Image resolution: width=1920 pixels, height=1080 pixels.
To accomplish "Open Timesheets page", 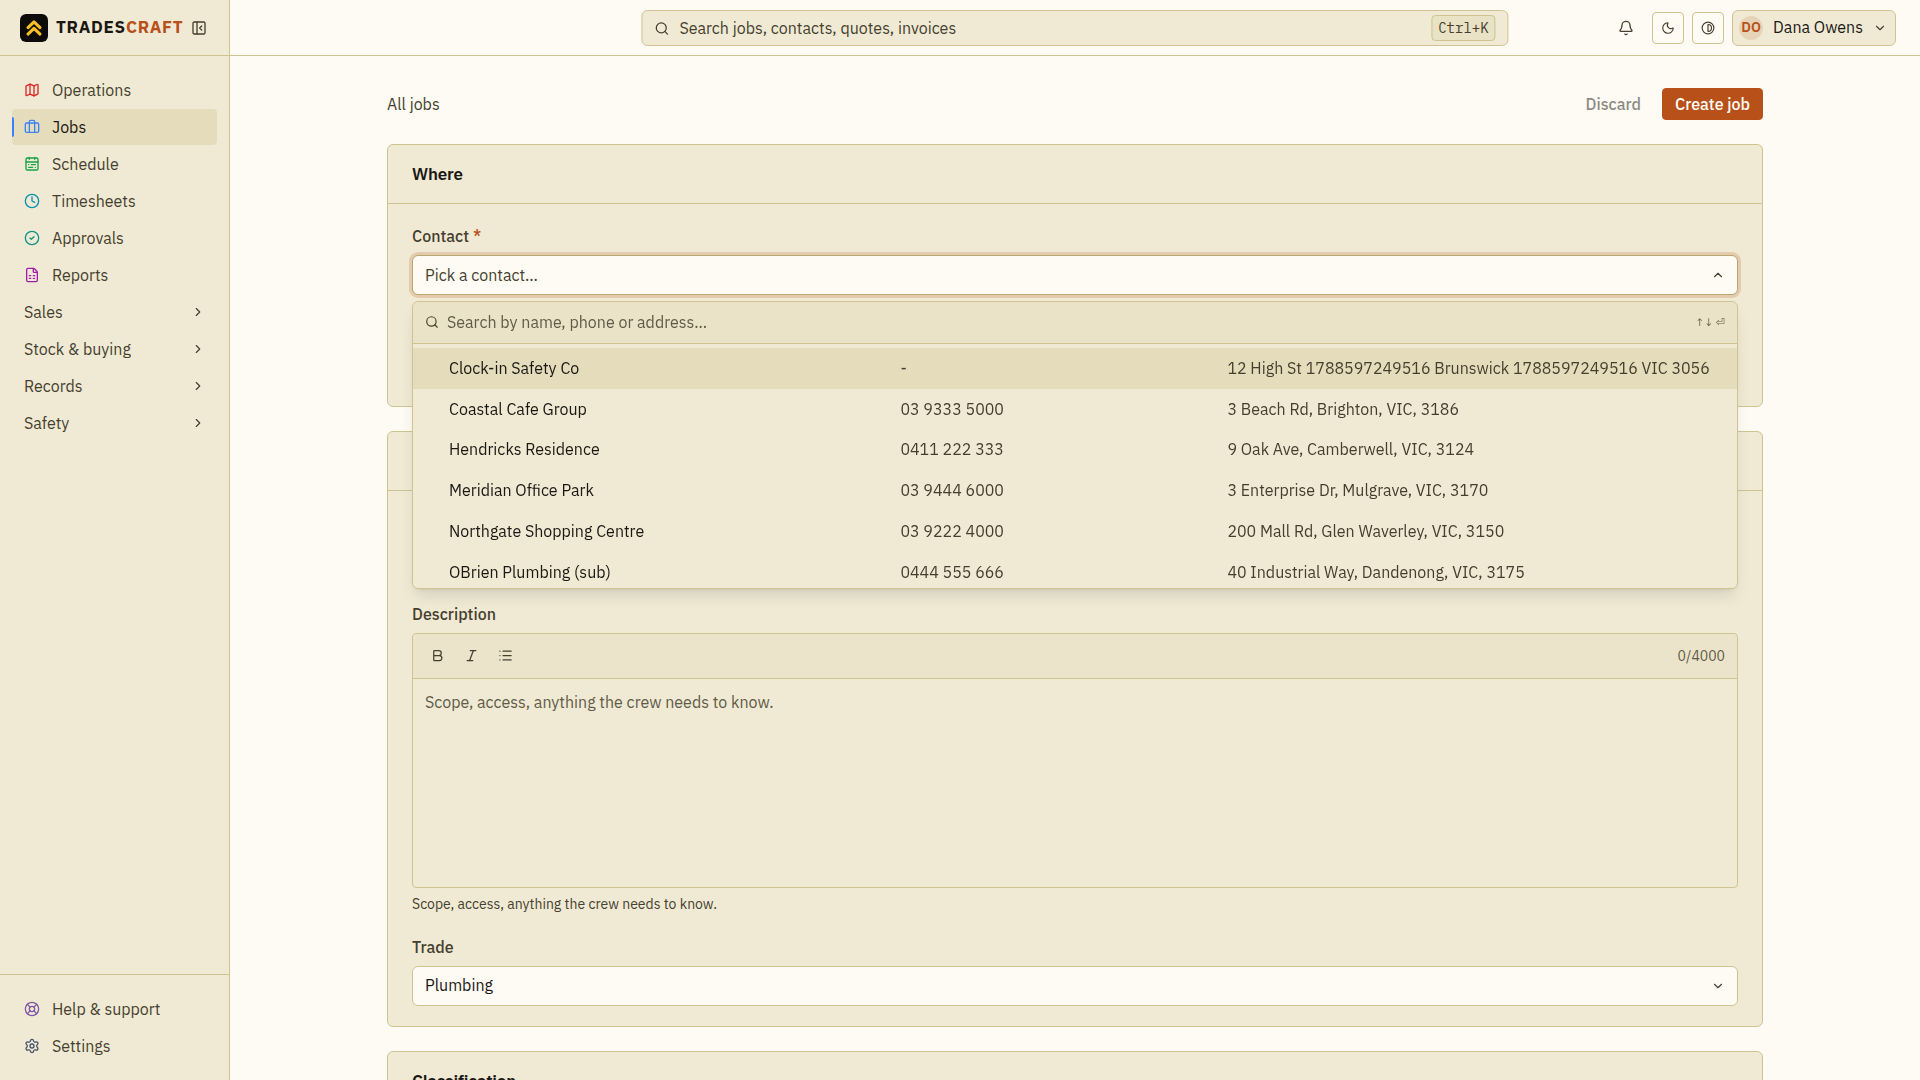I will pos(114,201).
